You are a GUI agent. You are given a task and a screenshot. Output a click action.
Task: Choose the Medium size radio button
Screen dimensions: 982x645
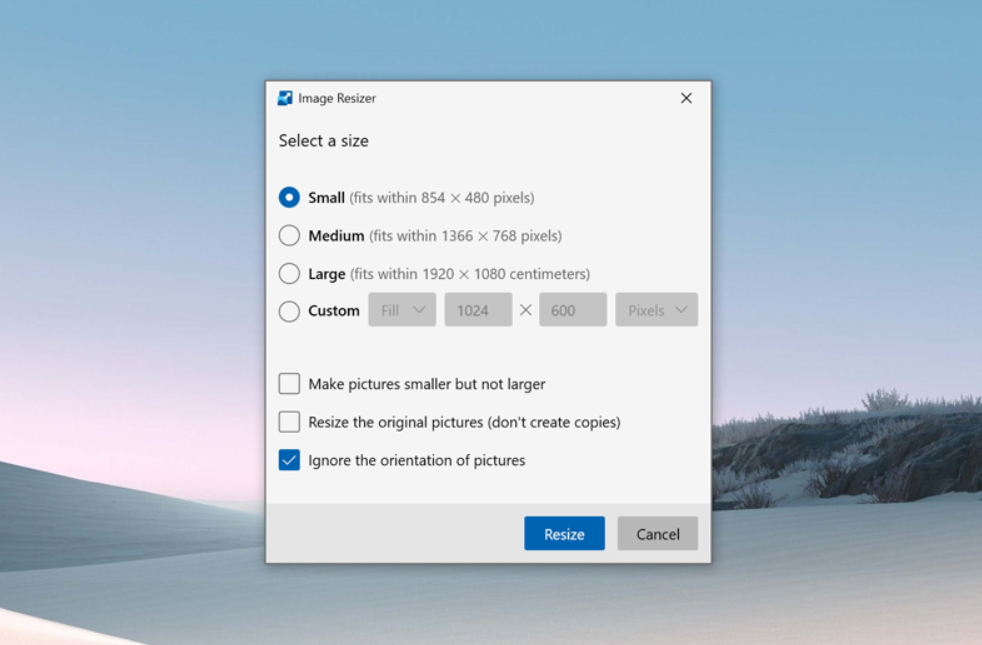pyautogui.click(x=289, y=236)
